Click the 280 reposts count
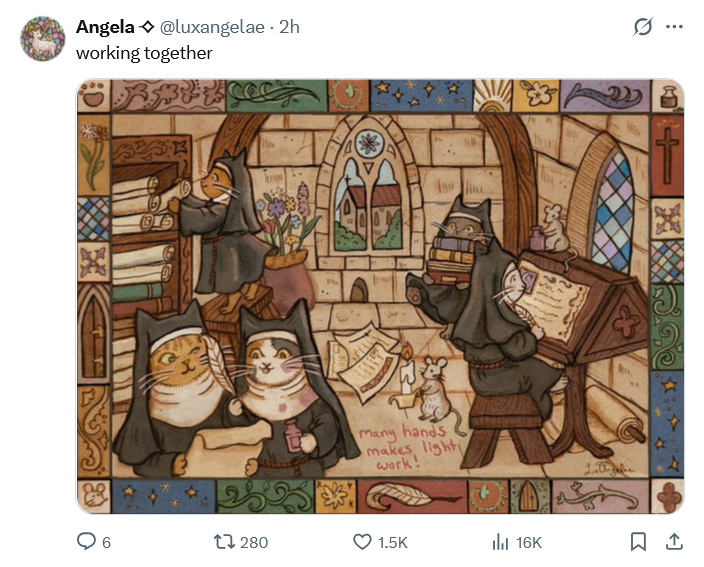The height and width of the screenshot is (567, 704). click(x=255, y=542)
